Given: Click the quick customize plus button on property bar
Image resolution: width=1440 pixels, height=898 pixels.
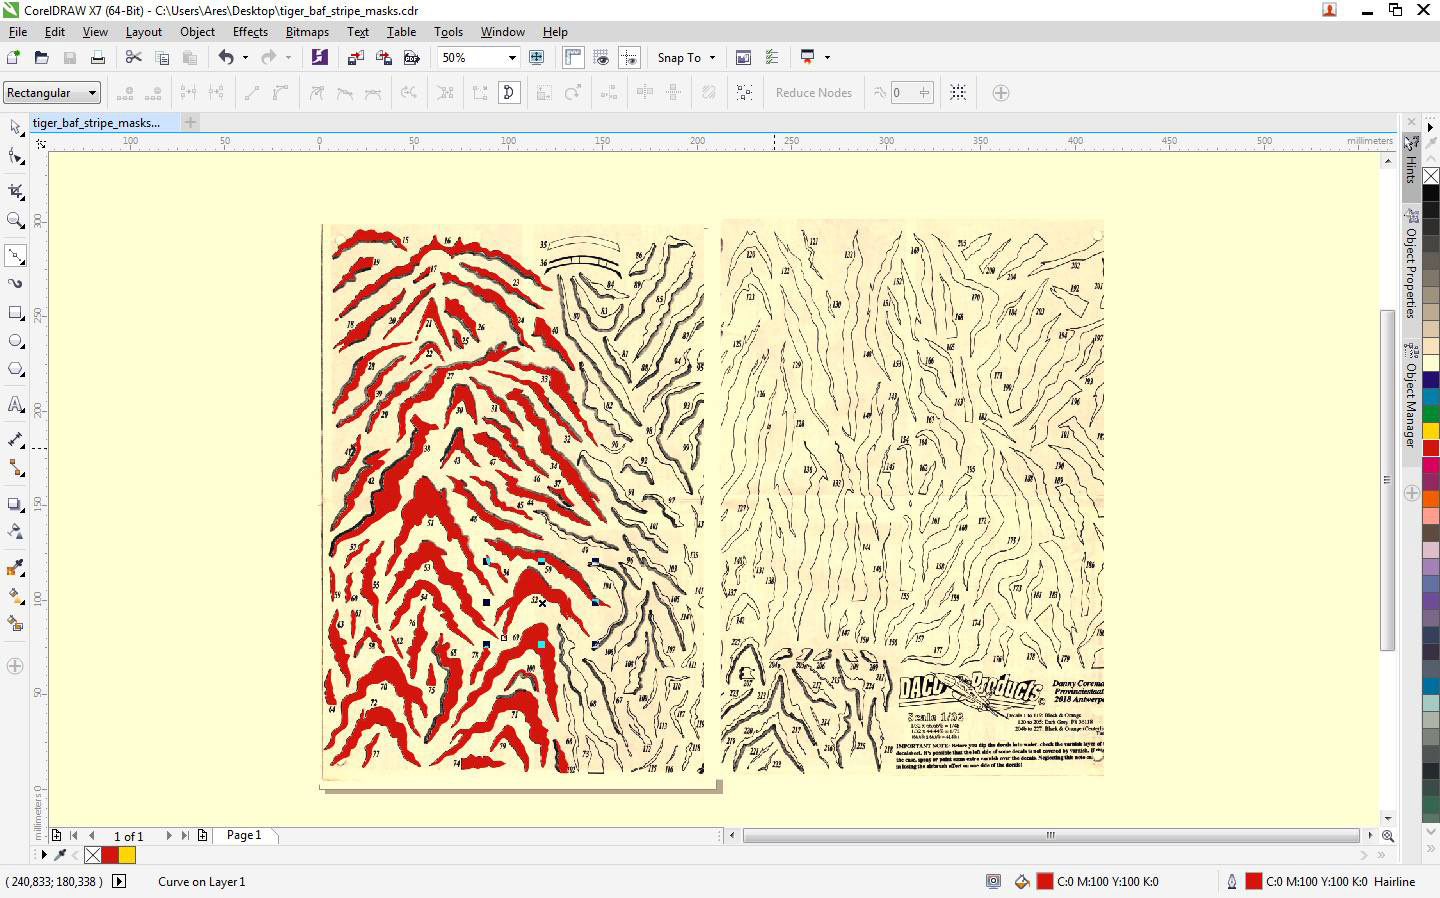Looking at the screenshot, I should (1001, 93).
